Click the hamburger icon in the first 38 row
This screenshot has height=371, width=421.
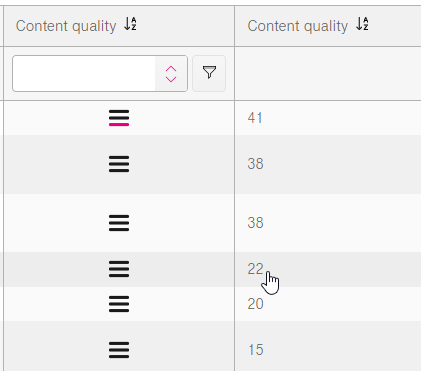coord(119,164)
